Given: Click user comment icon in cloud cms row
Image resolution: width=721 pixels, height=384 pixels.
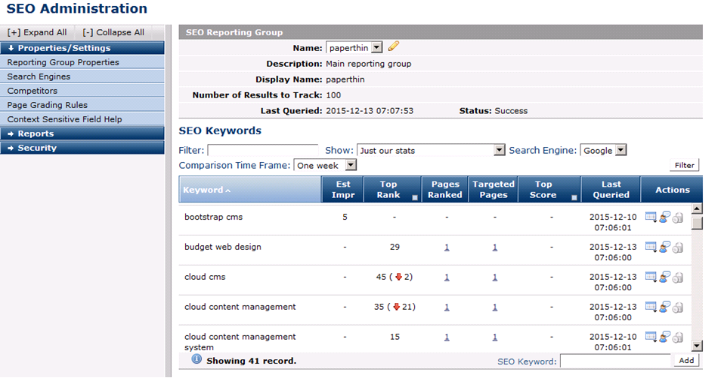Looking at the screenshot, I should tap(664, 277).
